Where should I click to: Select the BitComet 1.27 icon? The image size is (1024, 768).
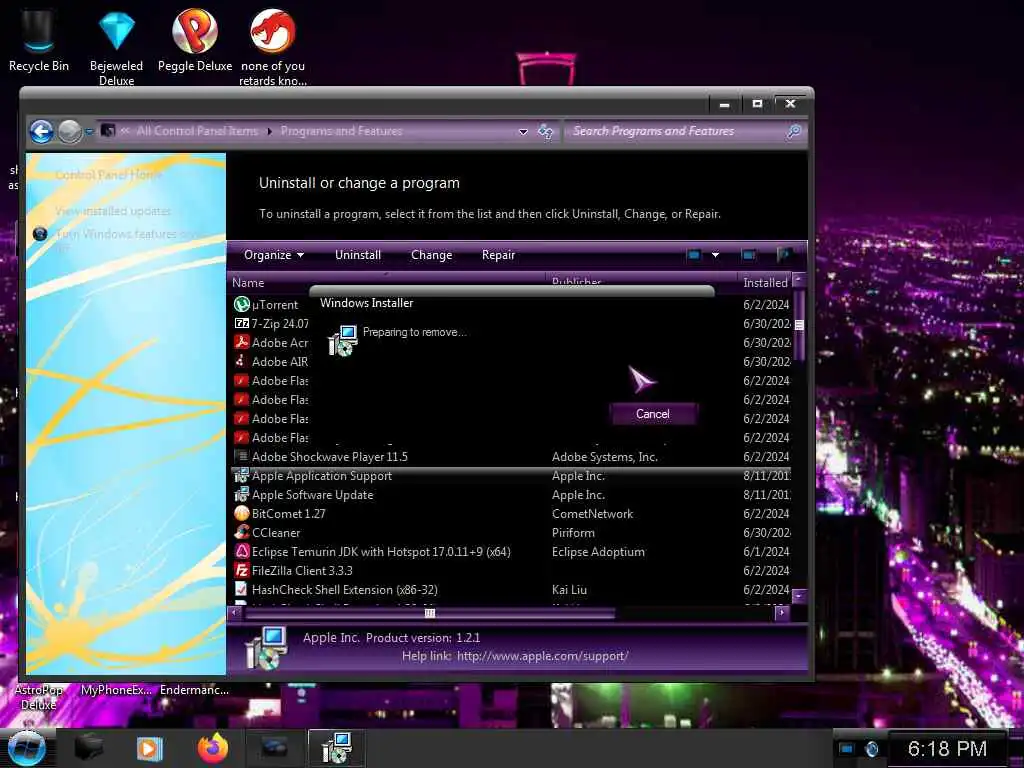pyautogui.click(x=242, y=513)
